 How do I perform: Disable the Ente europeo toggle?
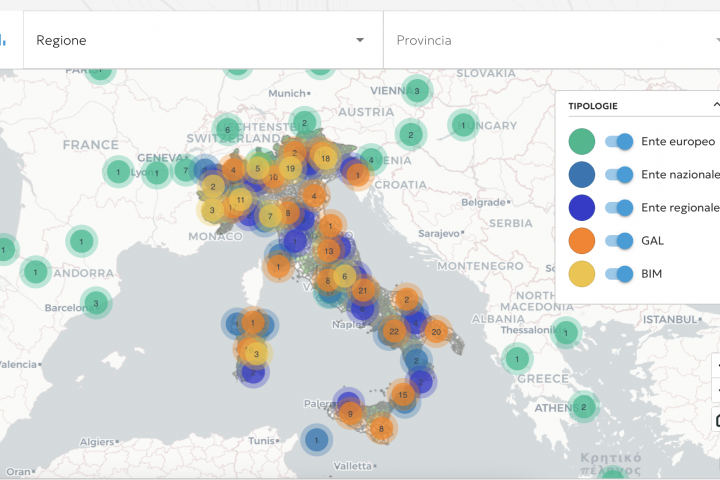pyautogui.click(x=620, y=142)
